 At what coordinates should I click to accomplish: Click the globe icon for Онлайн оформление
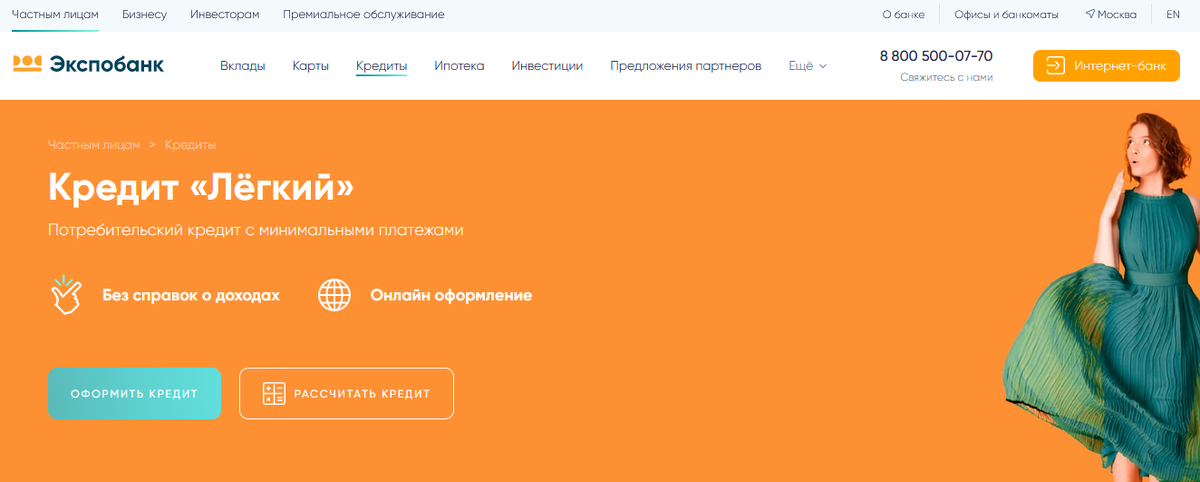click(334, 295)
